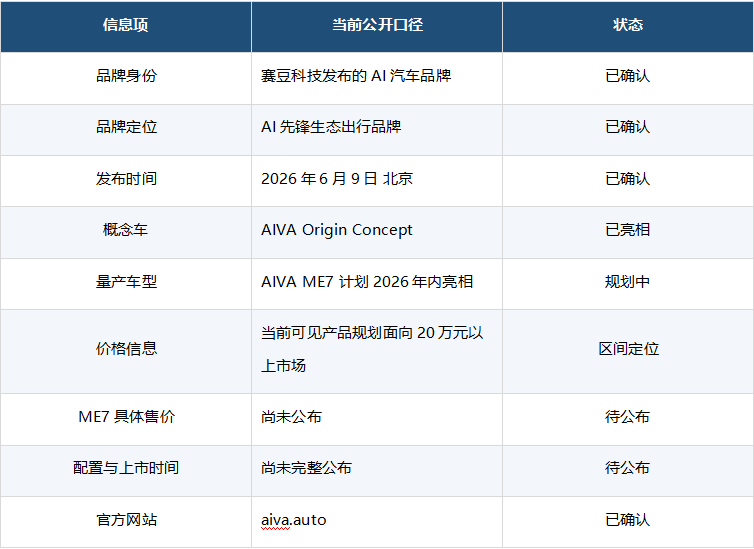Select the 赛豆科技发布的 AI 汽车品牌 cell
Screen dimensions: 754x549
click(377, 78)
